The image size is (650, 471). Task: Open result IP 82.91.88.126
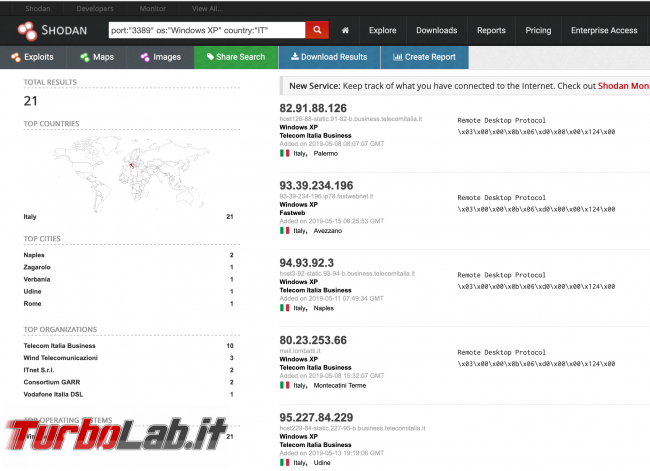click(x=313, y=108)
